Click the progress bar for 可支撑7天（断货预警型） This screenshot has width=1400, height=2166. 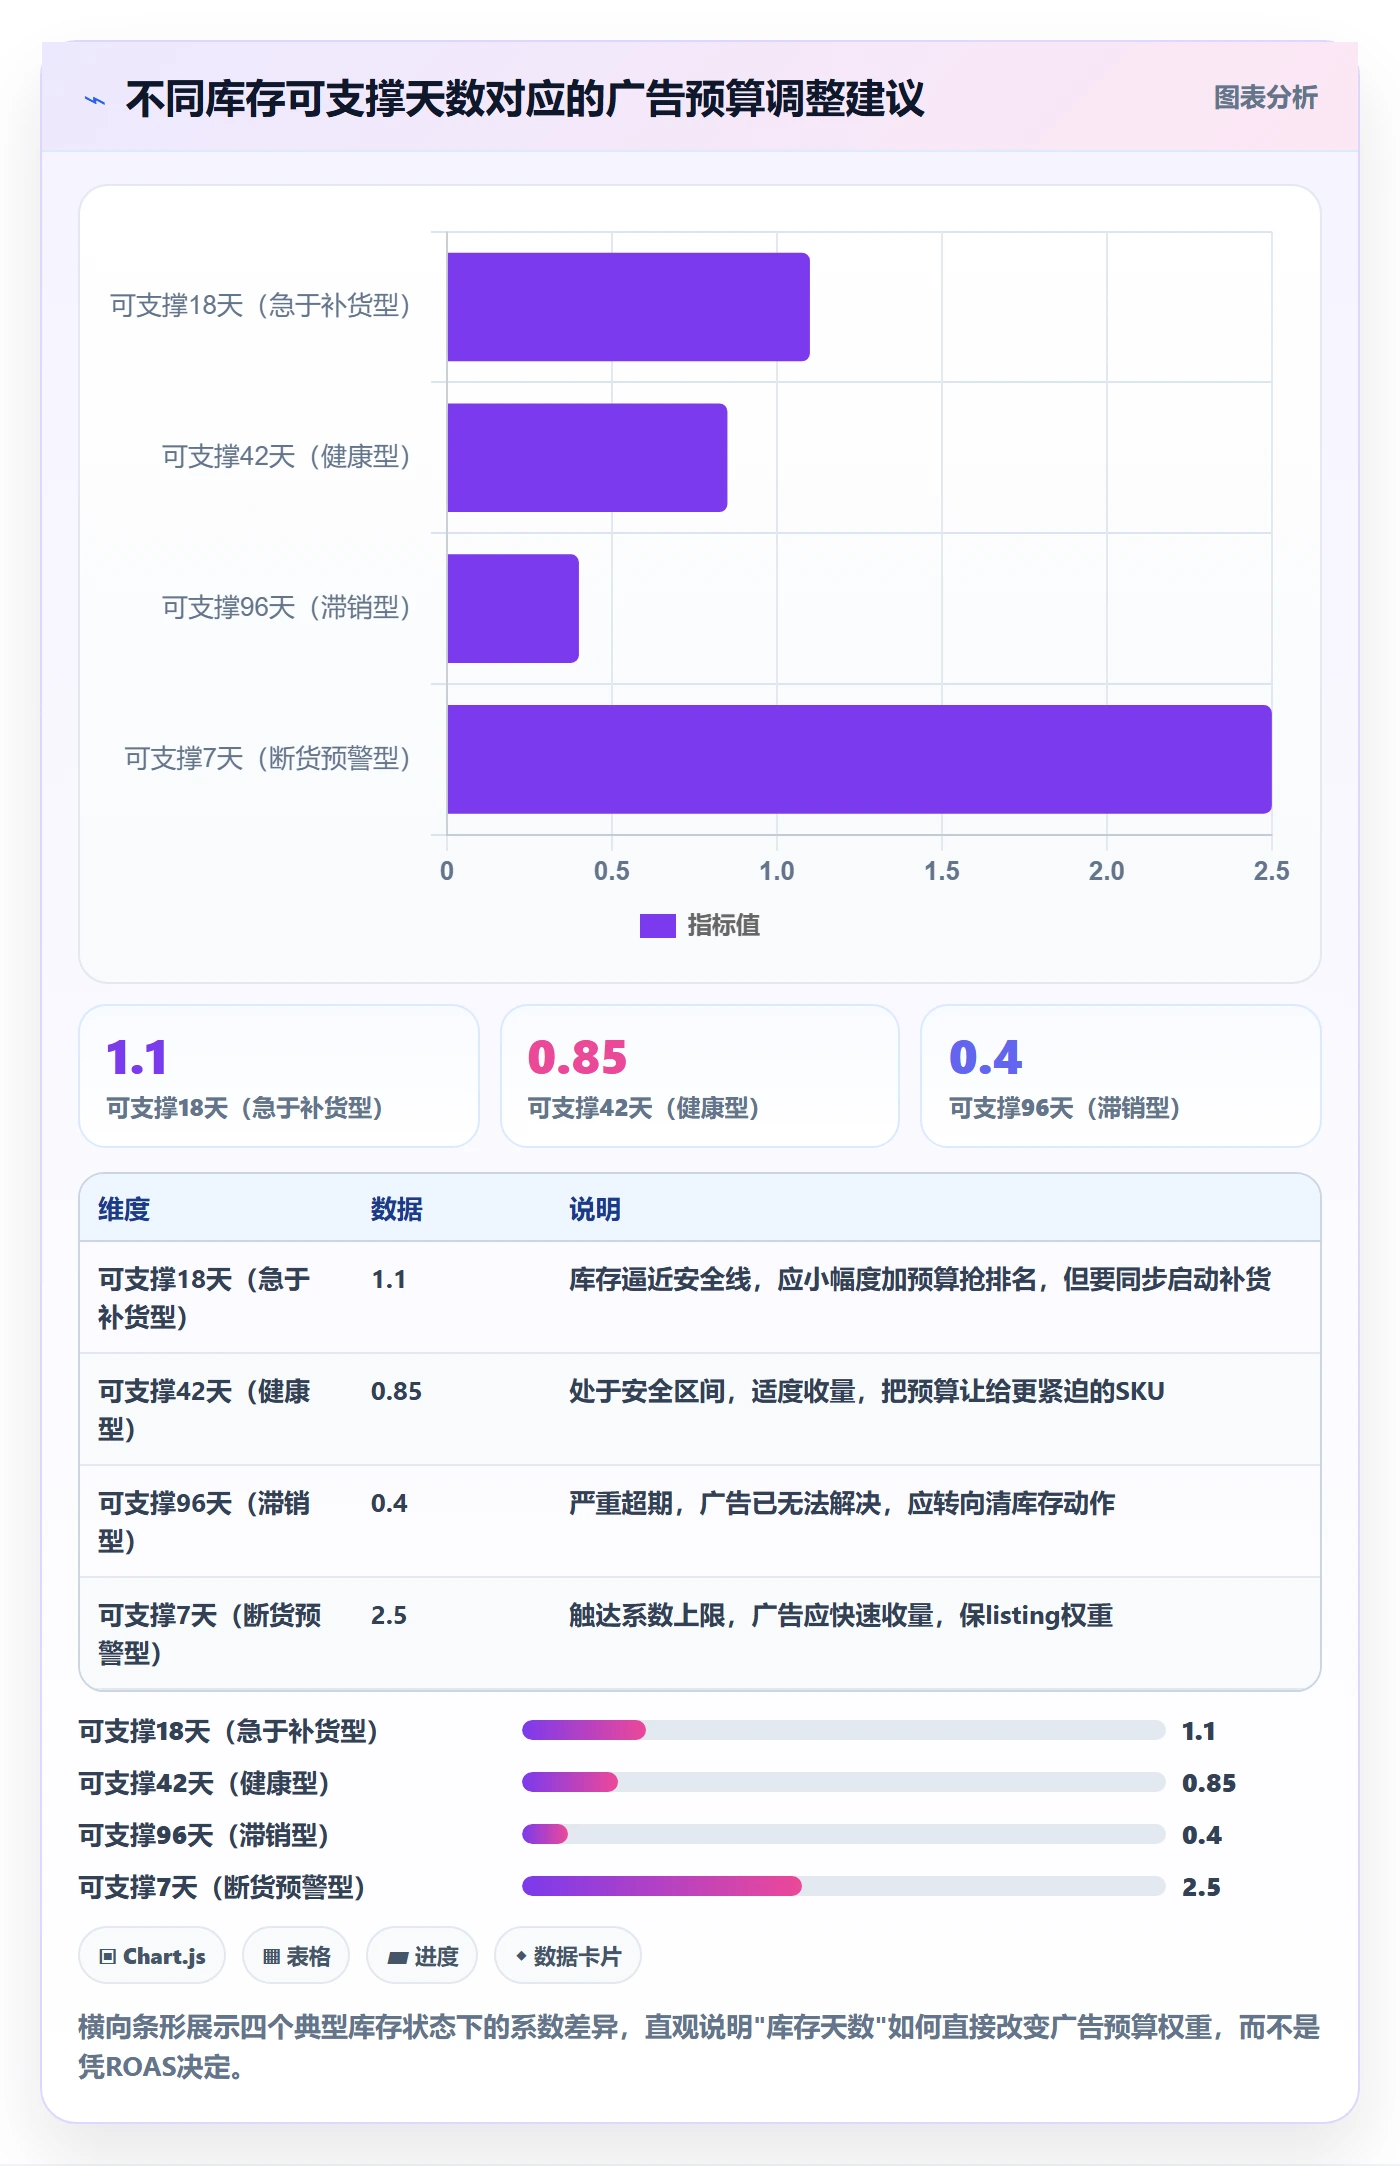click(x=843, y=1887)
